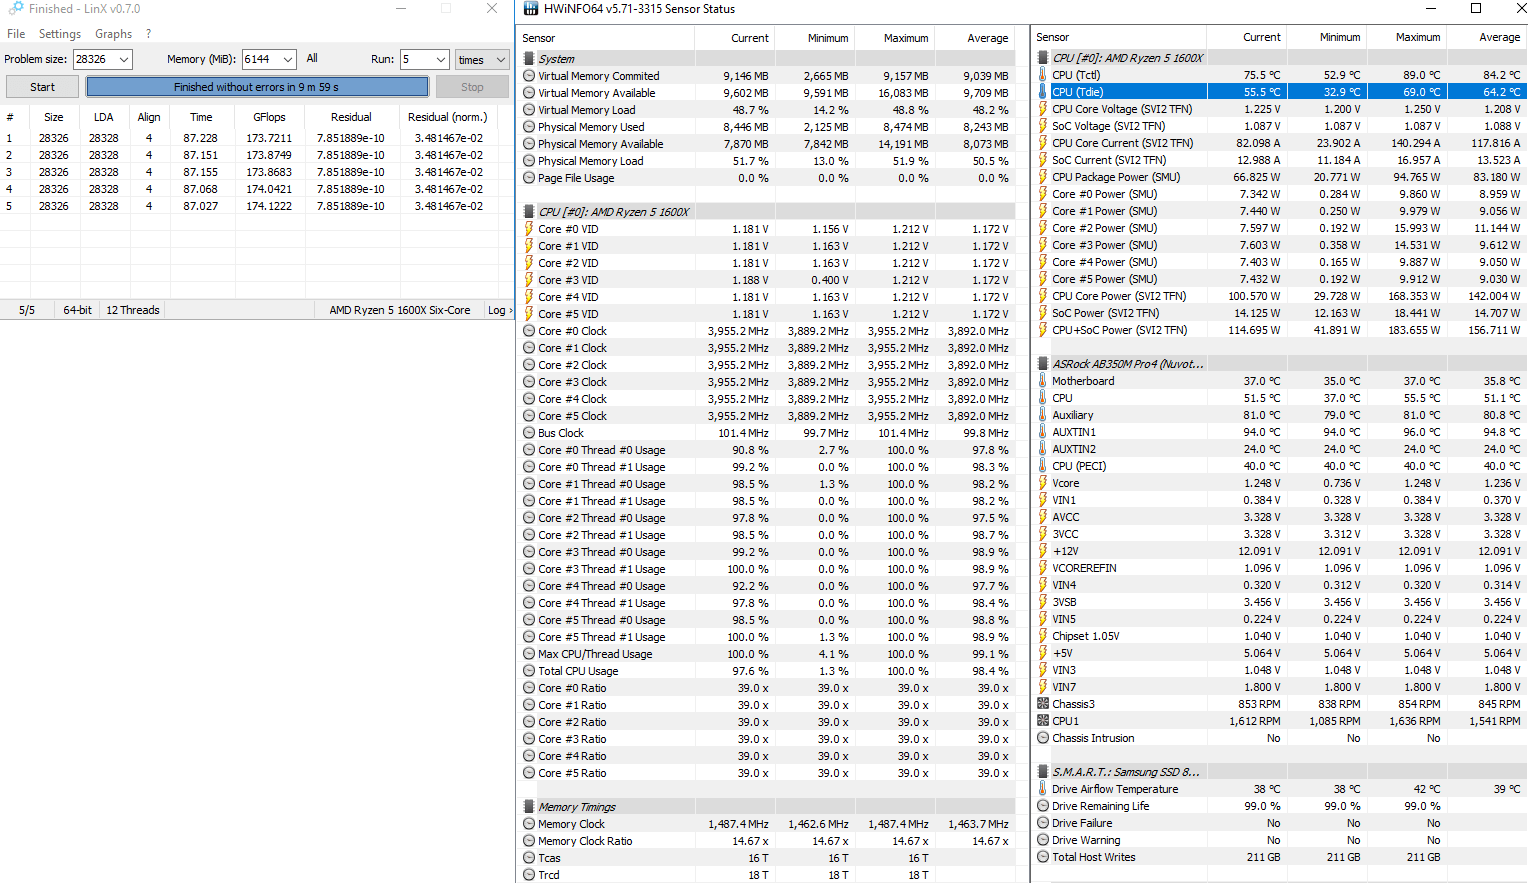Image resolution: width=1528 pixels, height=883 pixels.
Task: Click the Time column header in LinX
Action: tap(201, 117)
